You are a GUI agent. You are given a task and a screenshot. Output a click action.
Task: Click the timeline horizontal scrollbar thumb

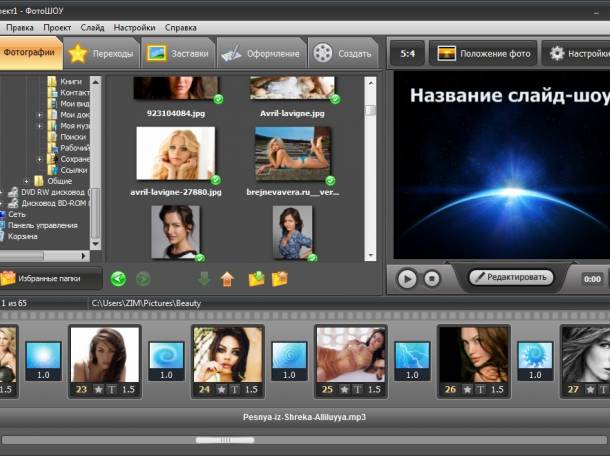[x=225, y=440]
